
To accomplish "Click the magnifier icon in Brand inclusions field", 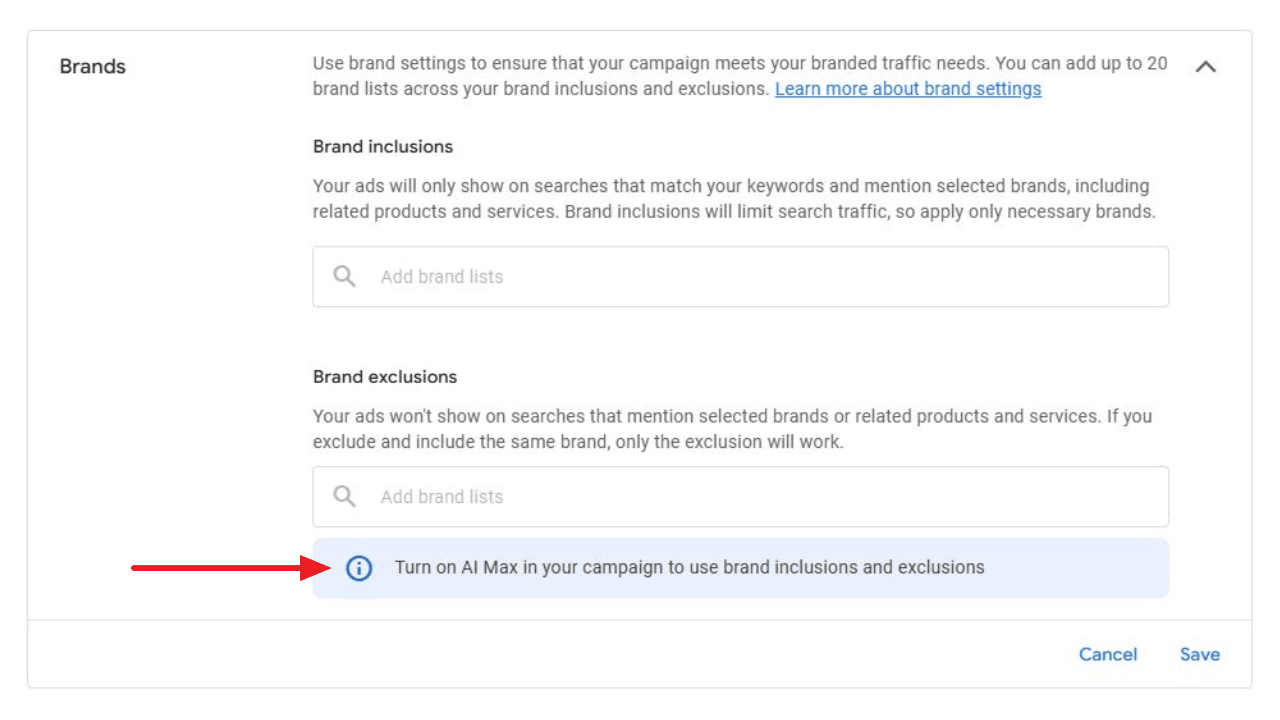I will click(345, 276).
